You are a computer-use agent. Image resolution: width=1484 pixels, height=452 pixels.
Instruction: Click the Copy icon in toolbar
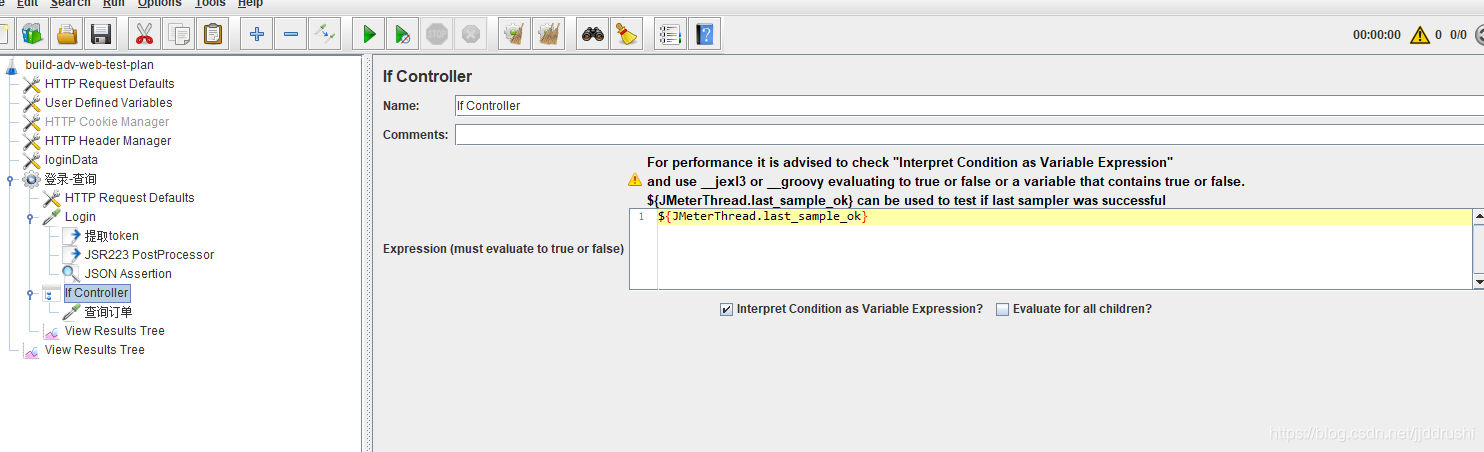pyautogui.click(x=179, y=35)
